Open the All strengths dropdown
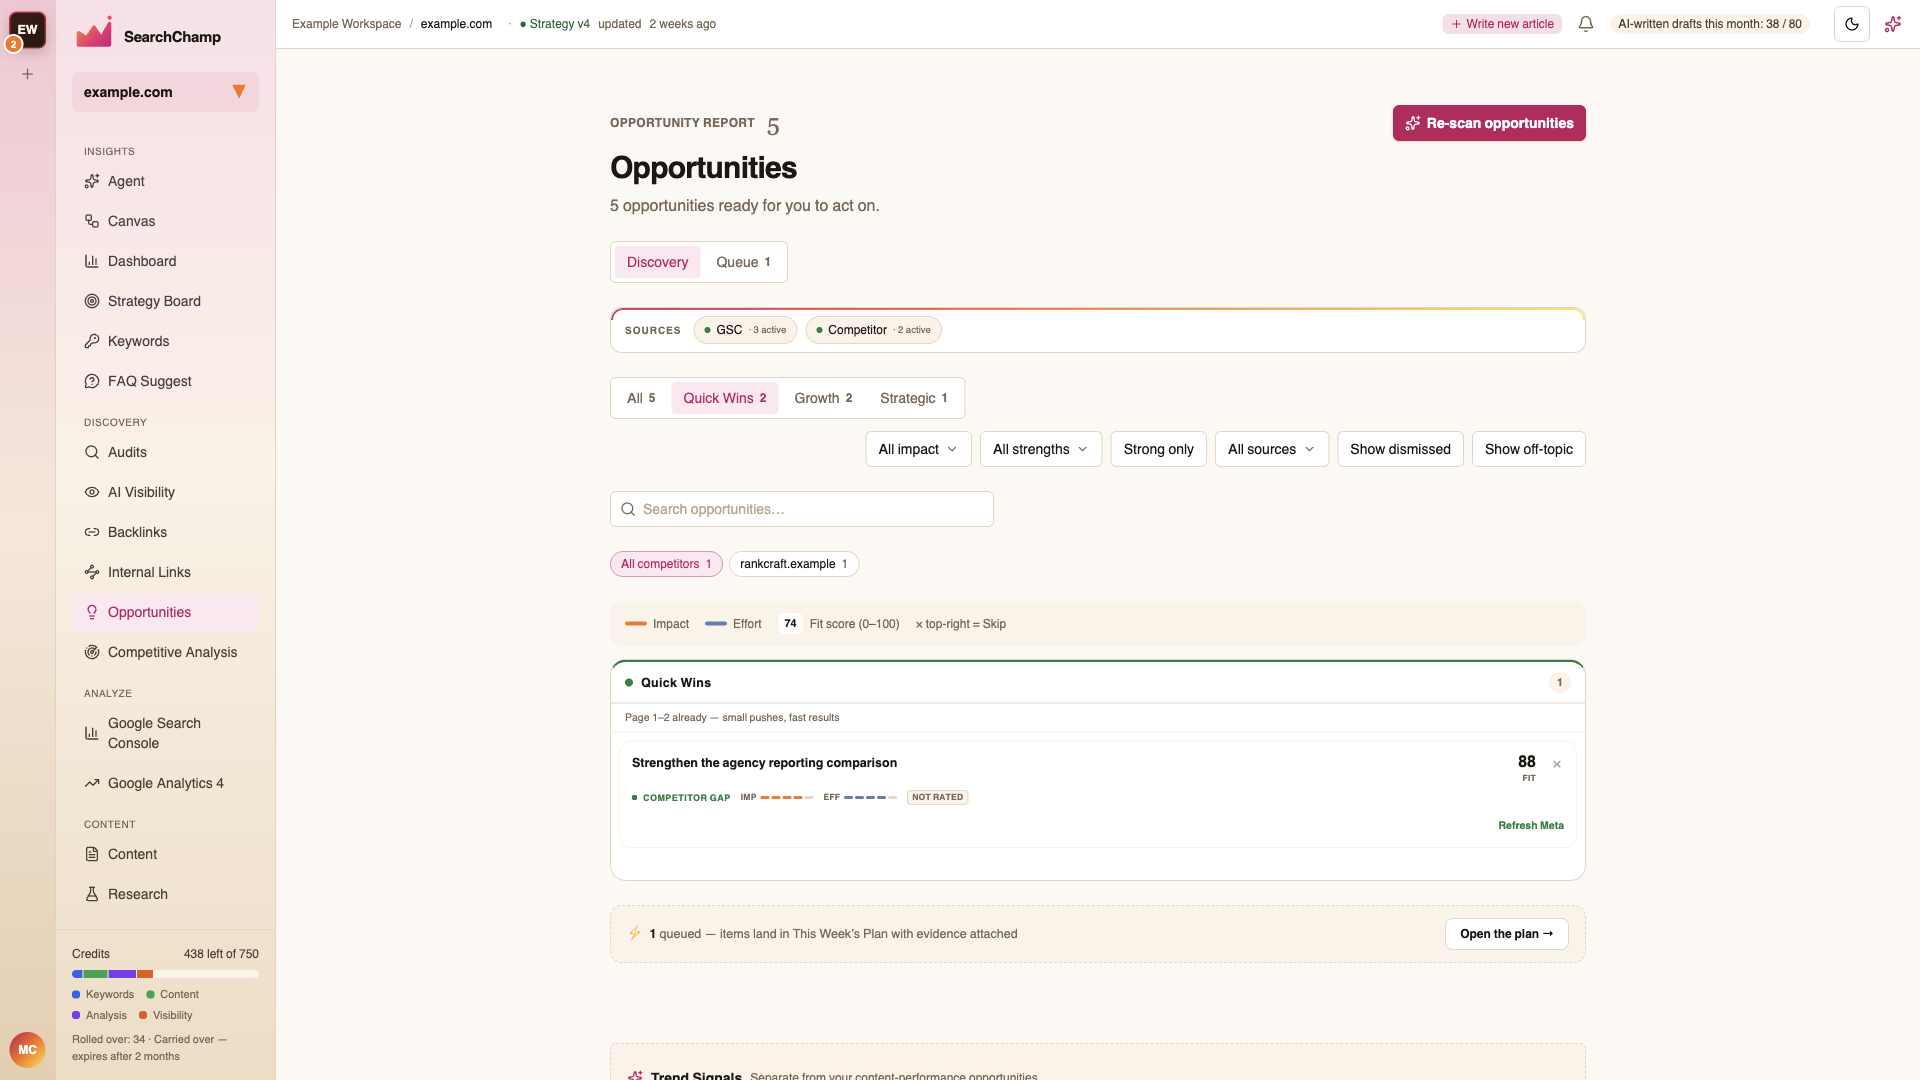Viewport: 1920px width, 1080px height. [x=1041, y=449]
